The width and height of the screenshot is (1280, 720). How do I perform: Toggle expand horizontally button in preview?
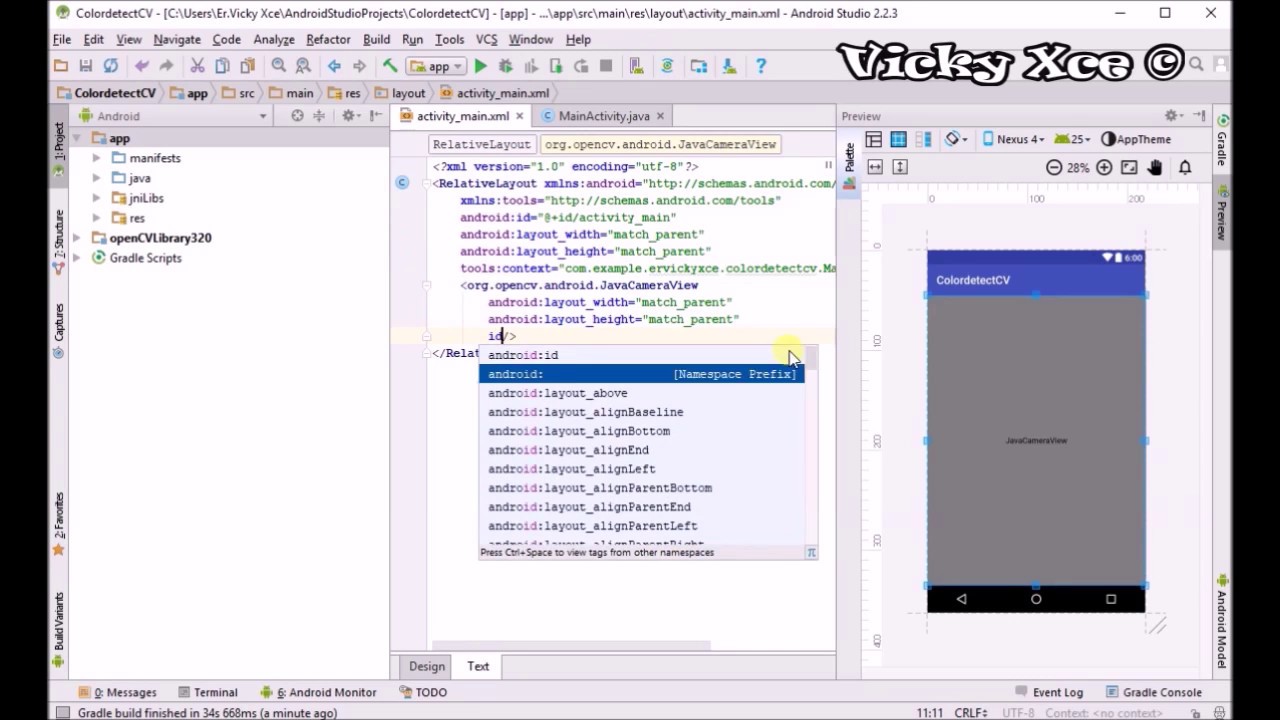coord(875,168)
